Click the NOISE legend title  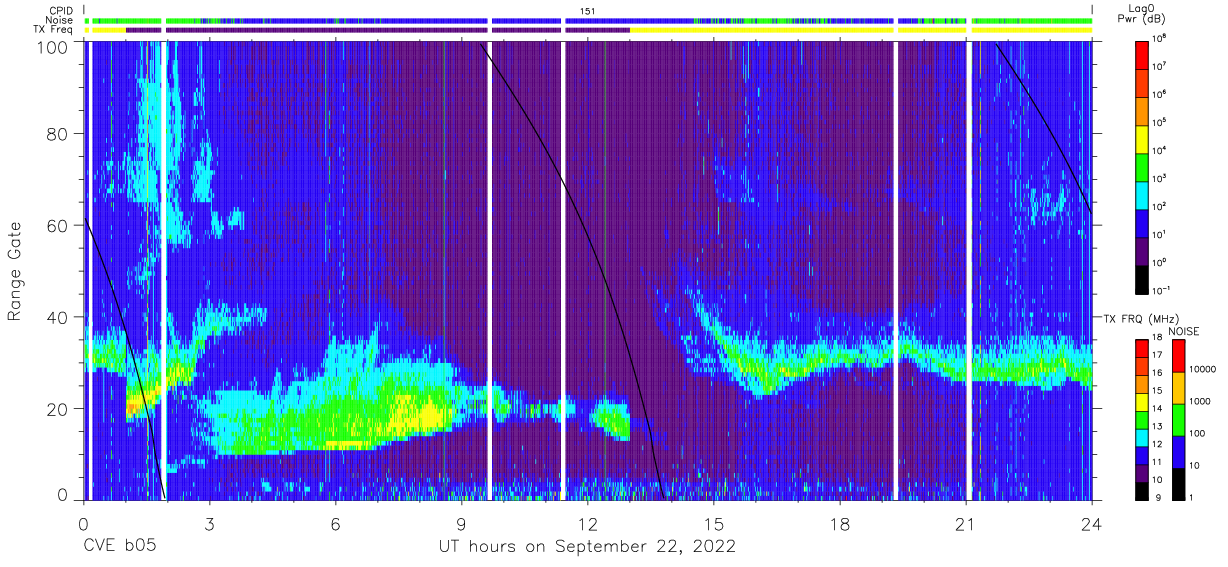(1186, 330)
